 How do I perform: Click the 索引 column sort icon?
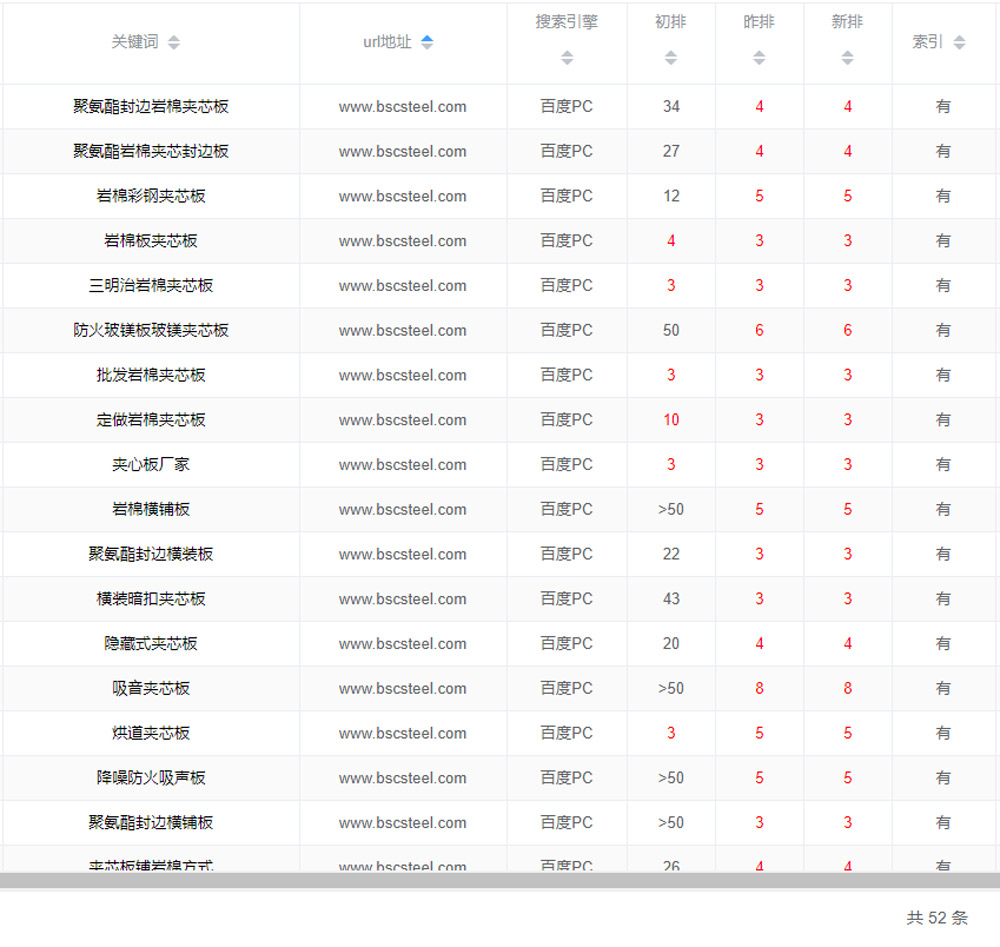pos(959,42)
